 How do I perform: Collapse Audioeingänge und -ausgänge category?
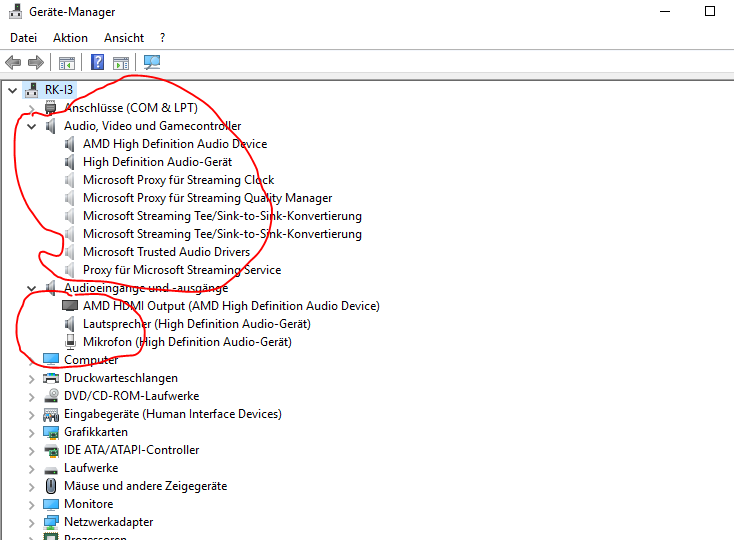[31, 288]
